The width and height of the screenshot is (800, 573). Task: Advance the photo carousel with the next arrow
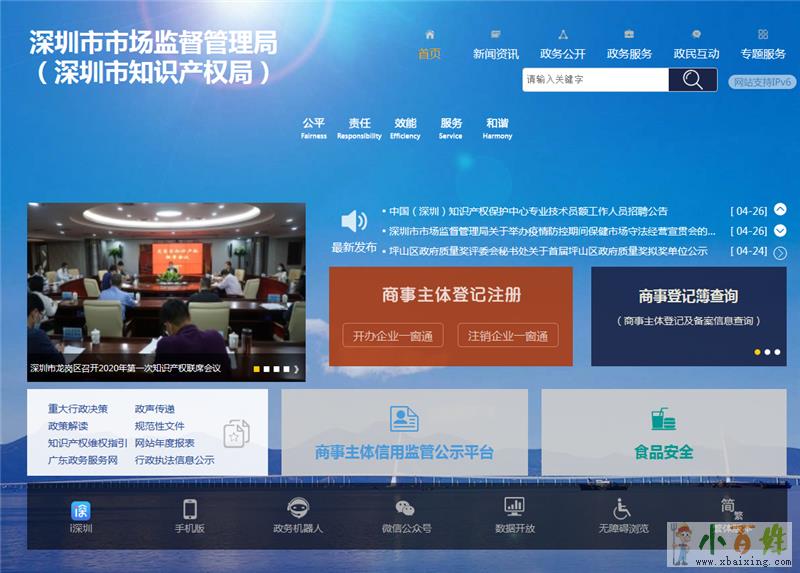click(296, 369)
